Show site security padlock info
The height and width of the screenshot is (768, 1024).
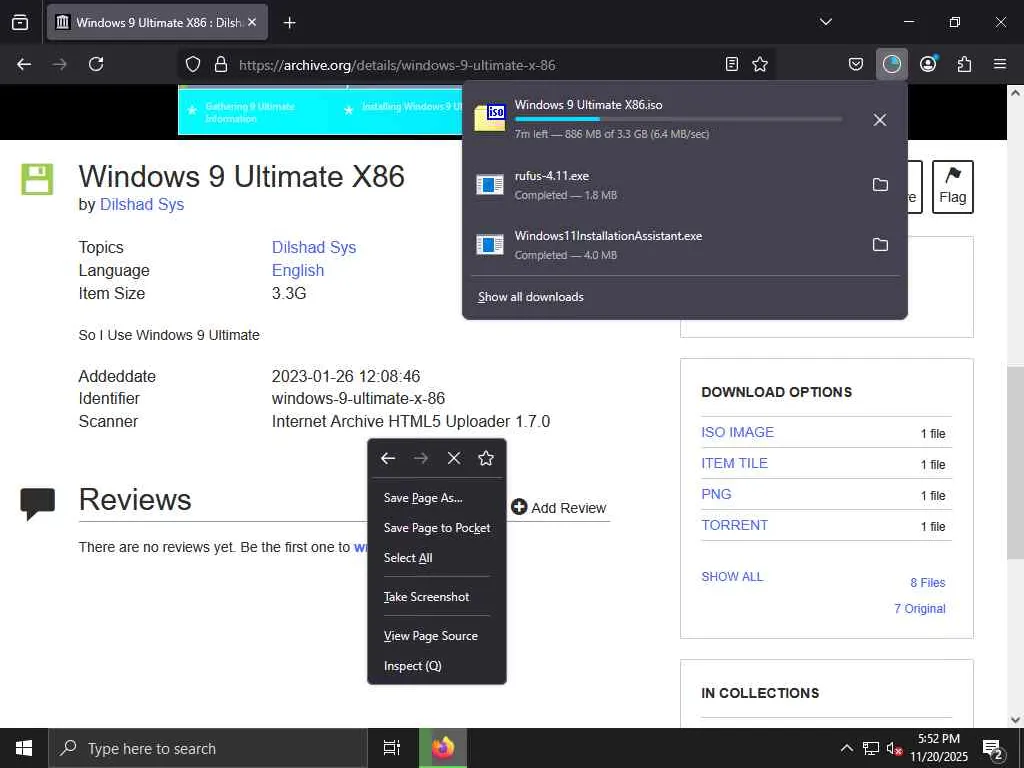pyautogui.click(x=221, y=64)
